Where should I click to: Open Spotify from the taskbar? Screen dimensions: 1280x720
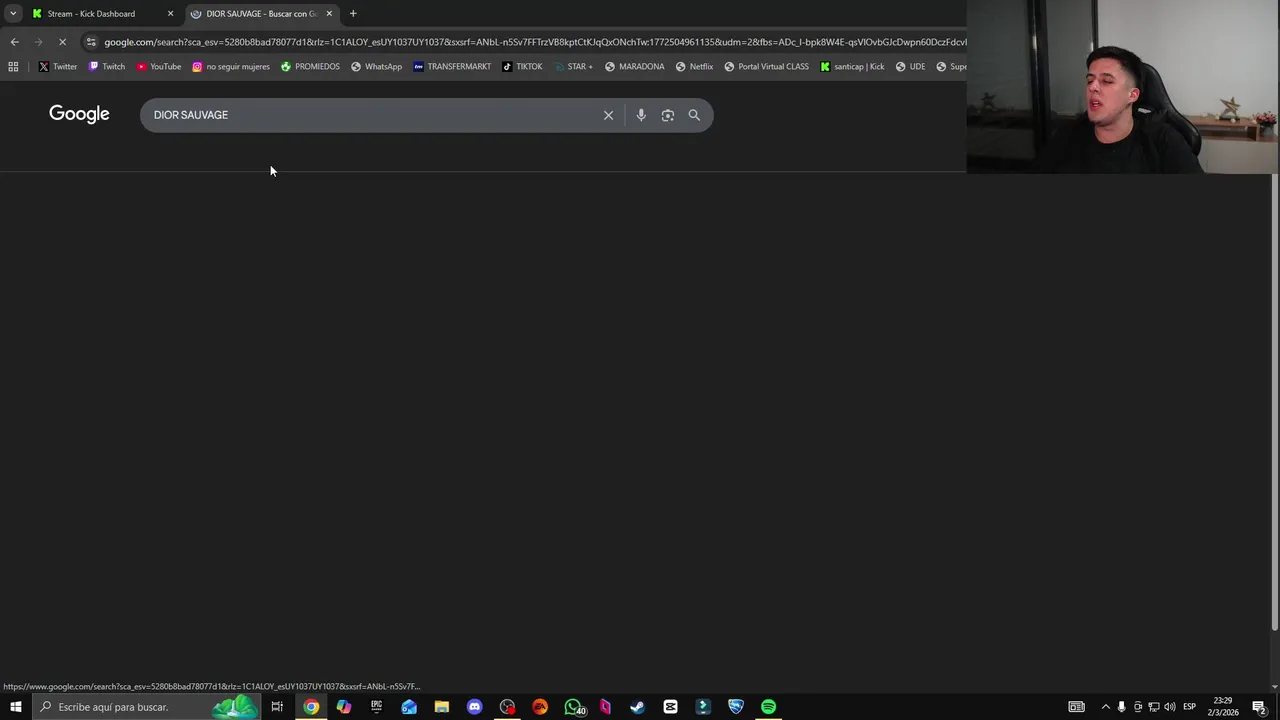pos(768,707)
